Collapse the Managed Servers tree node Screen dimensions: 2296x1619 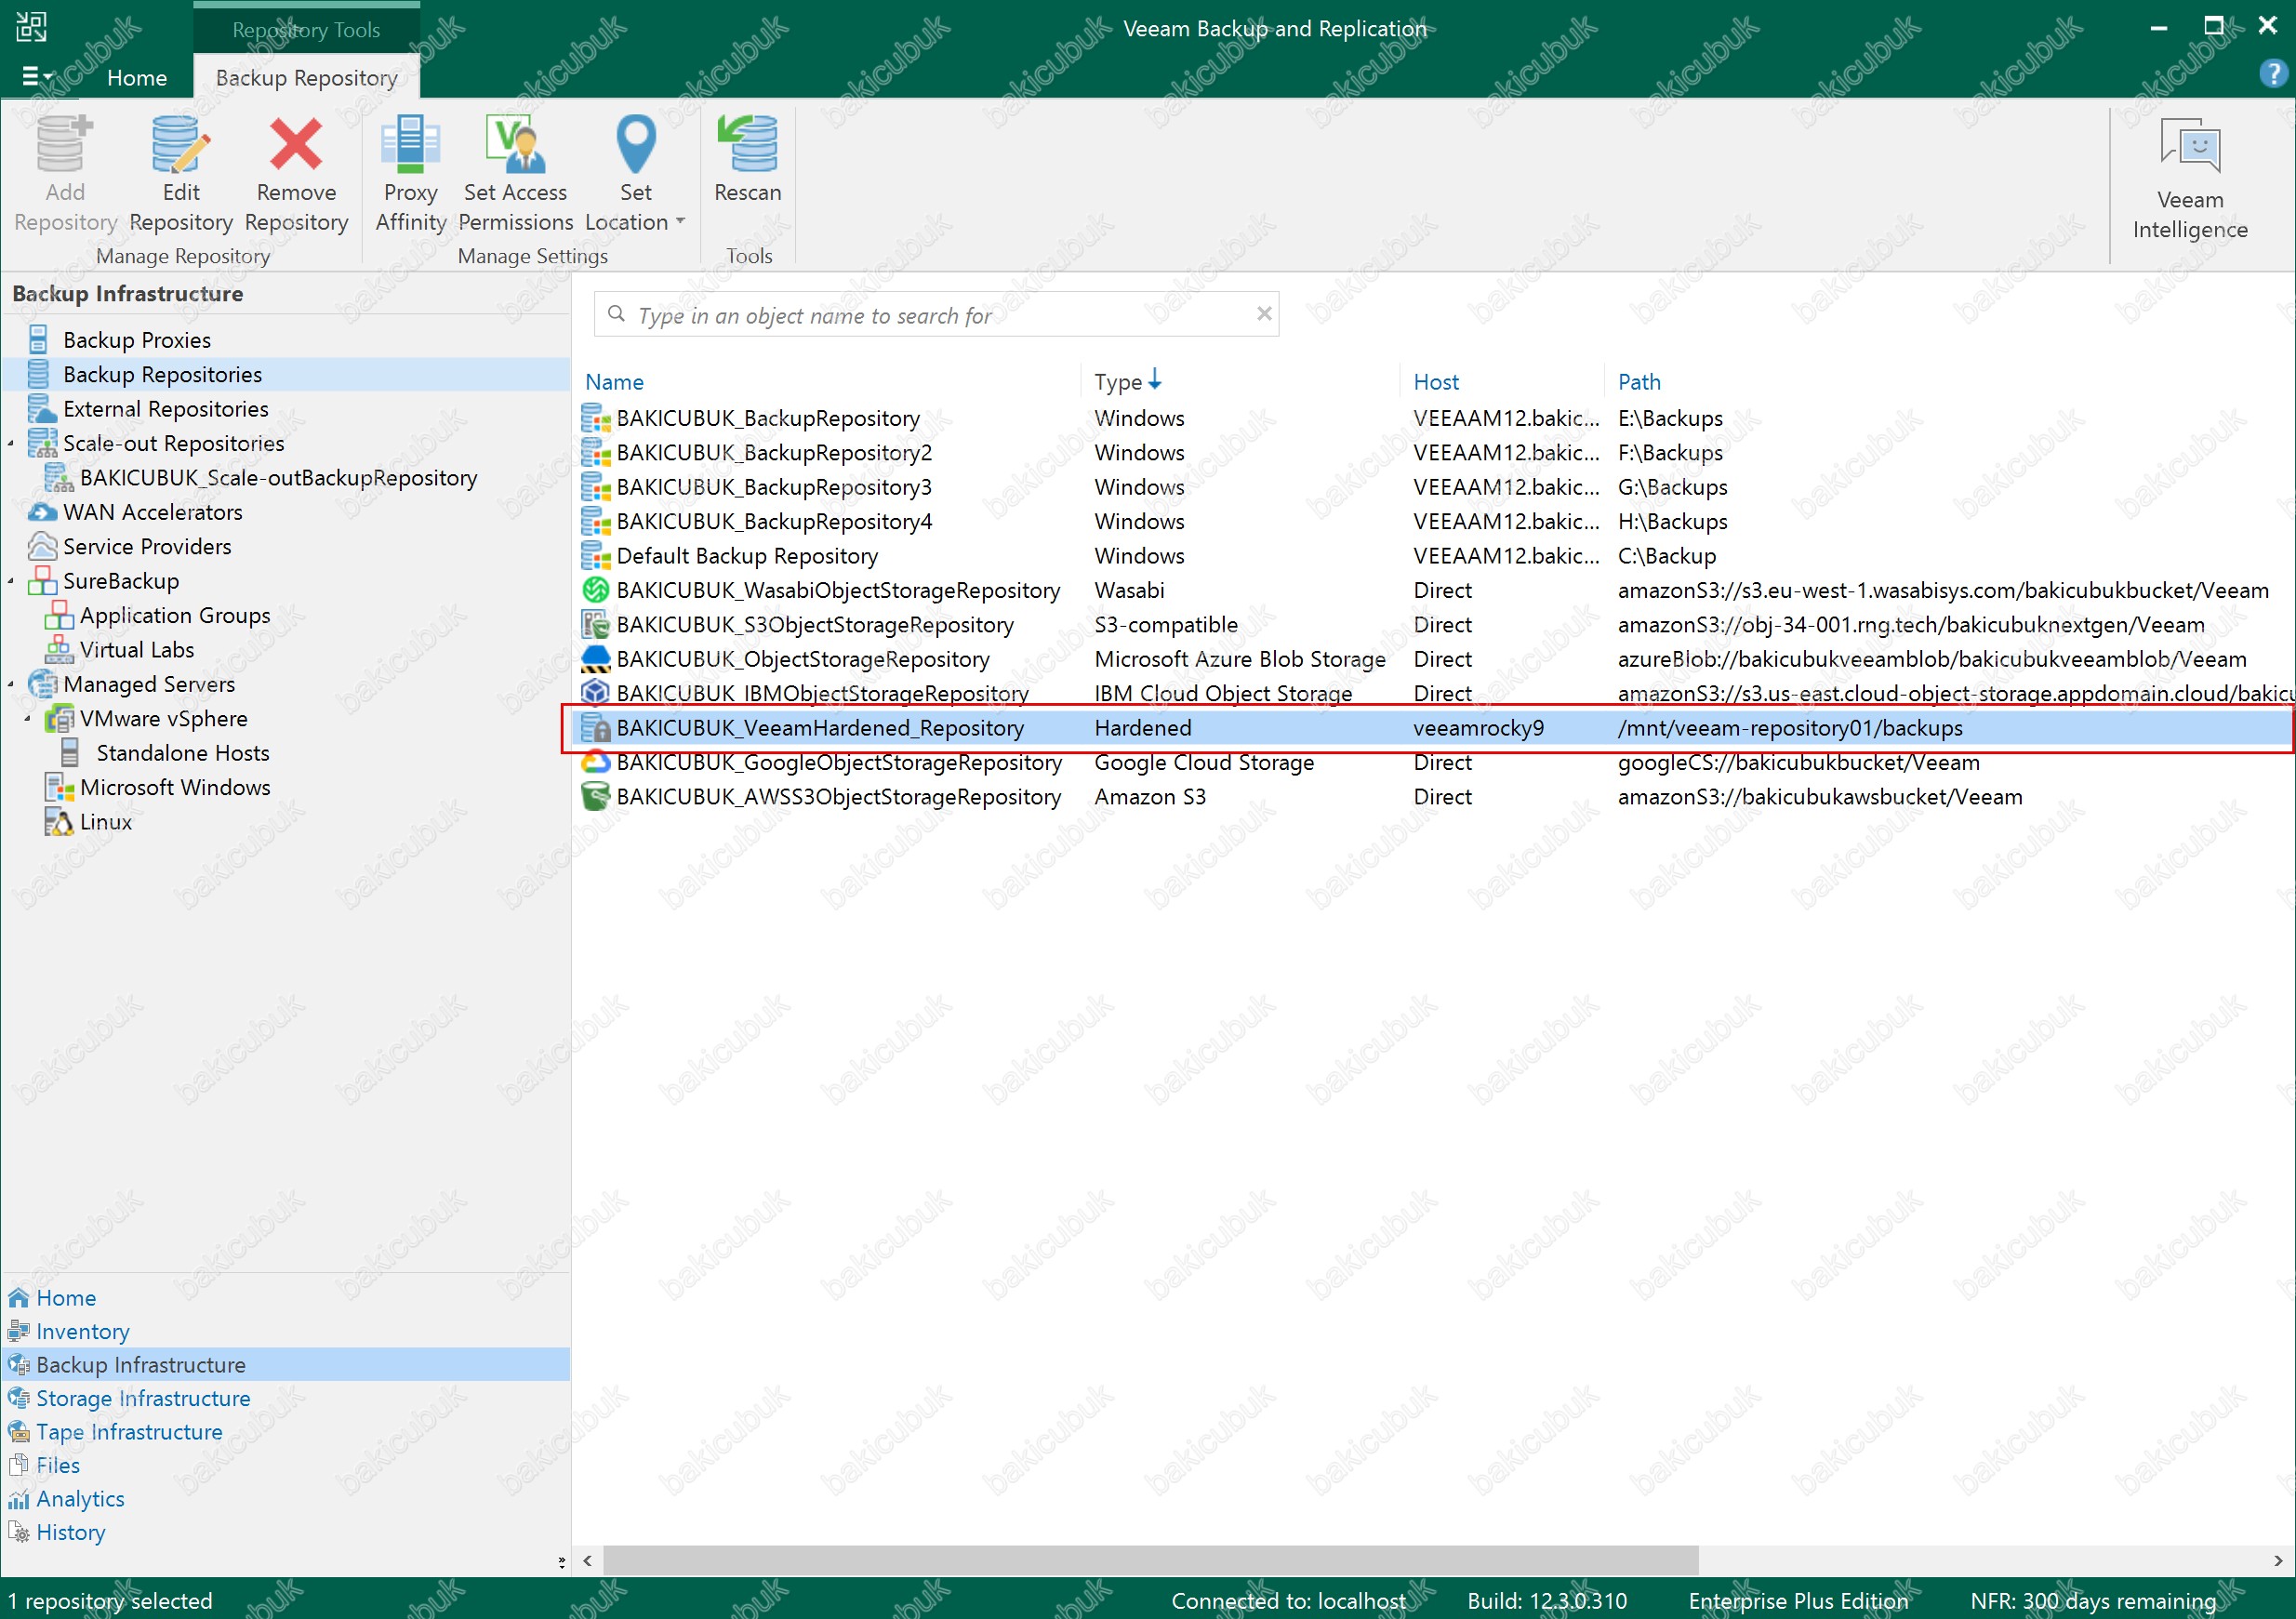tap(11, 684)
